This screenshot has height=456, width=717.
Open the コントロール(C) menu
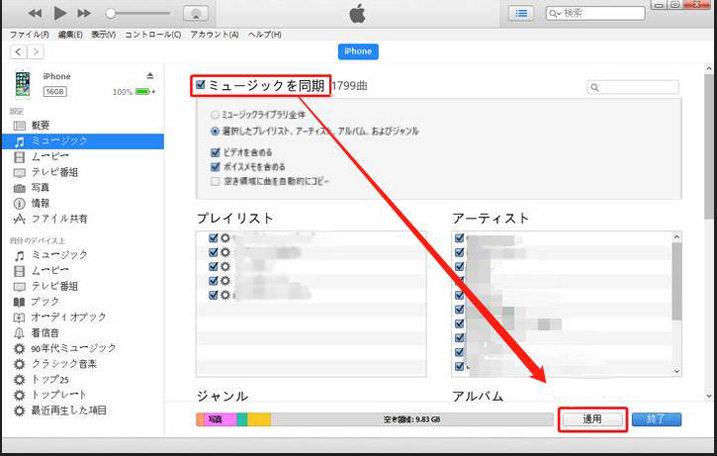153,35
